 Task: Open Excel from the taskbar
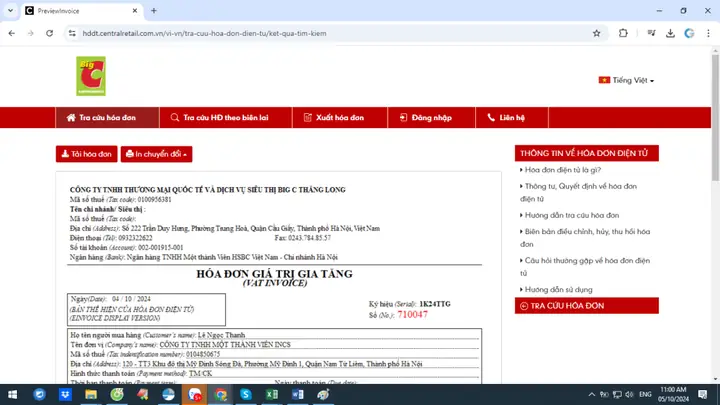271,394
